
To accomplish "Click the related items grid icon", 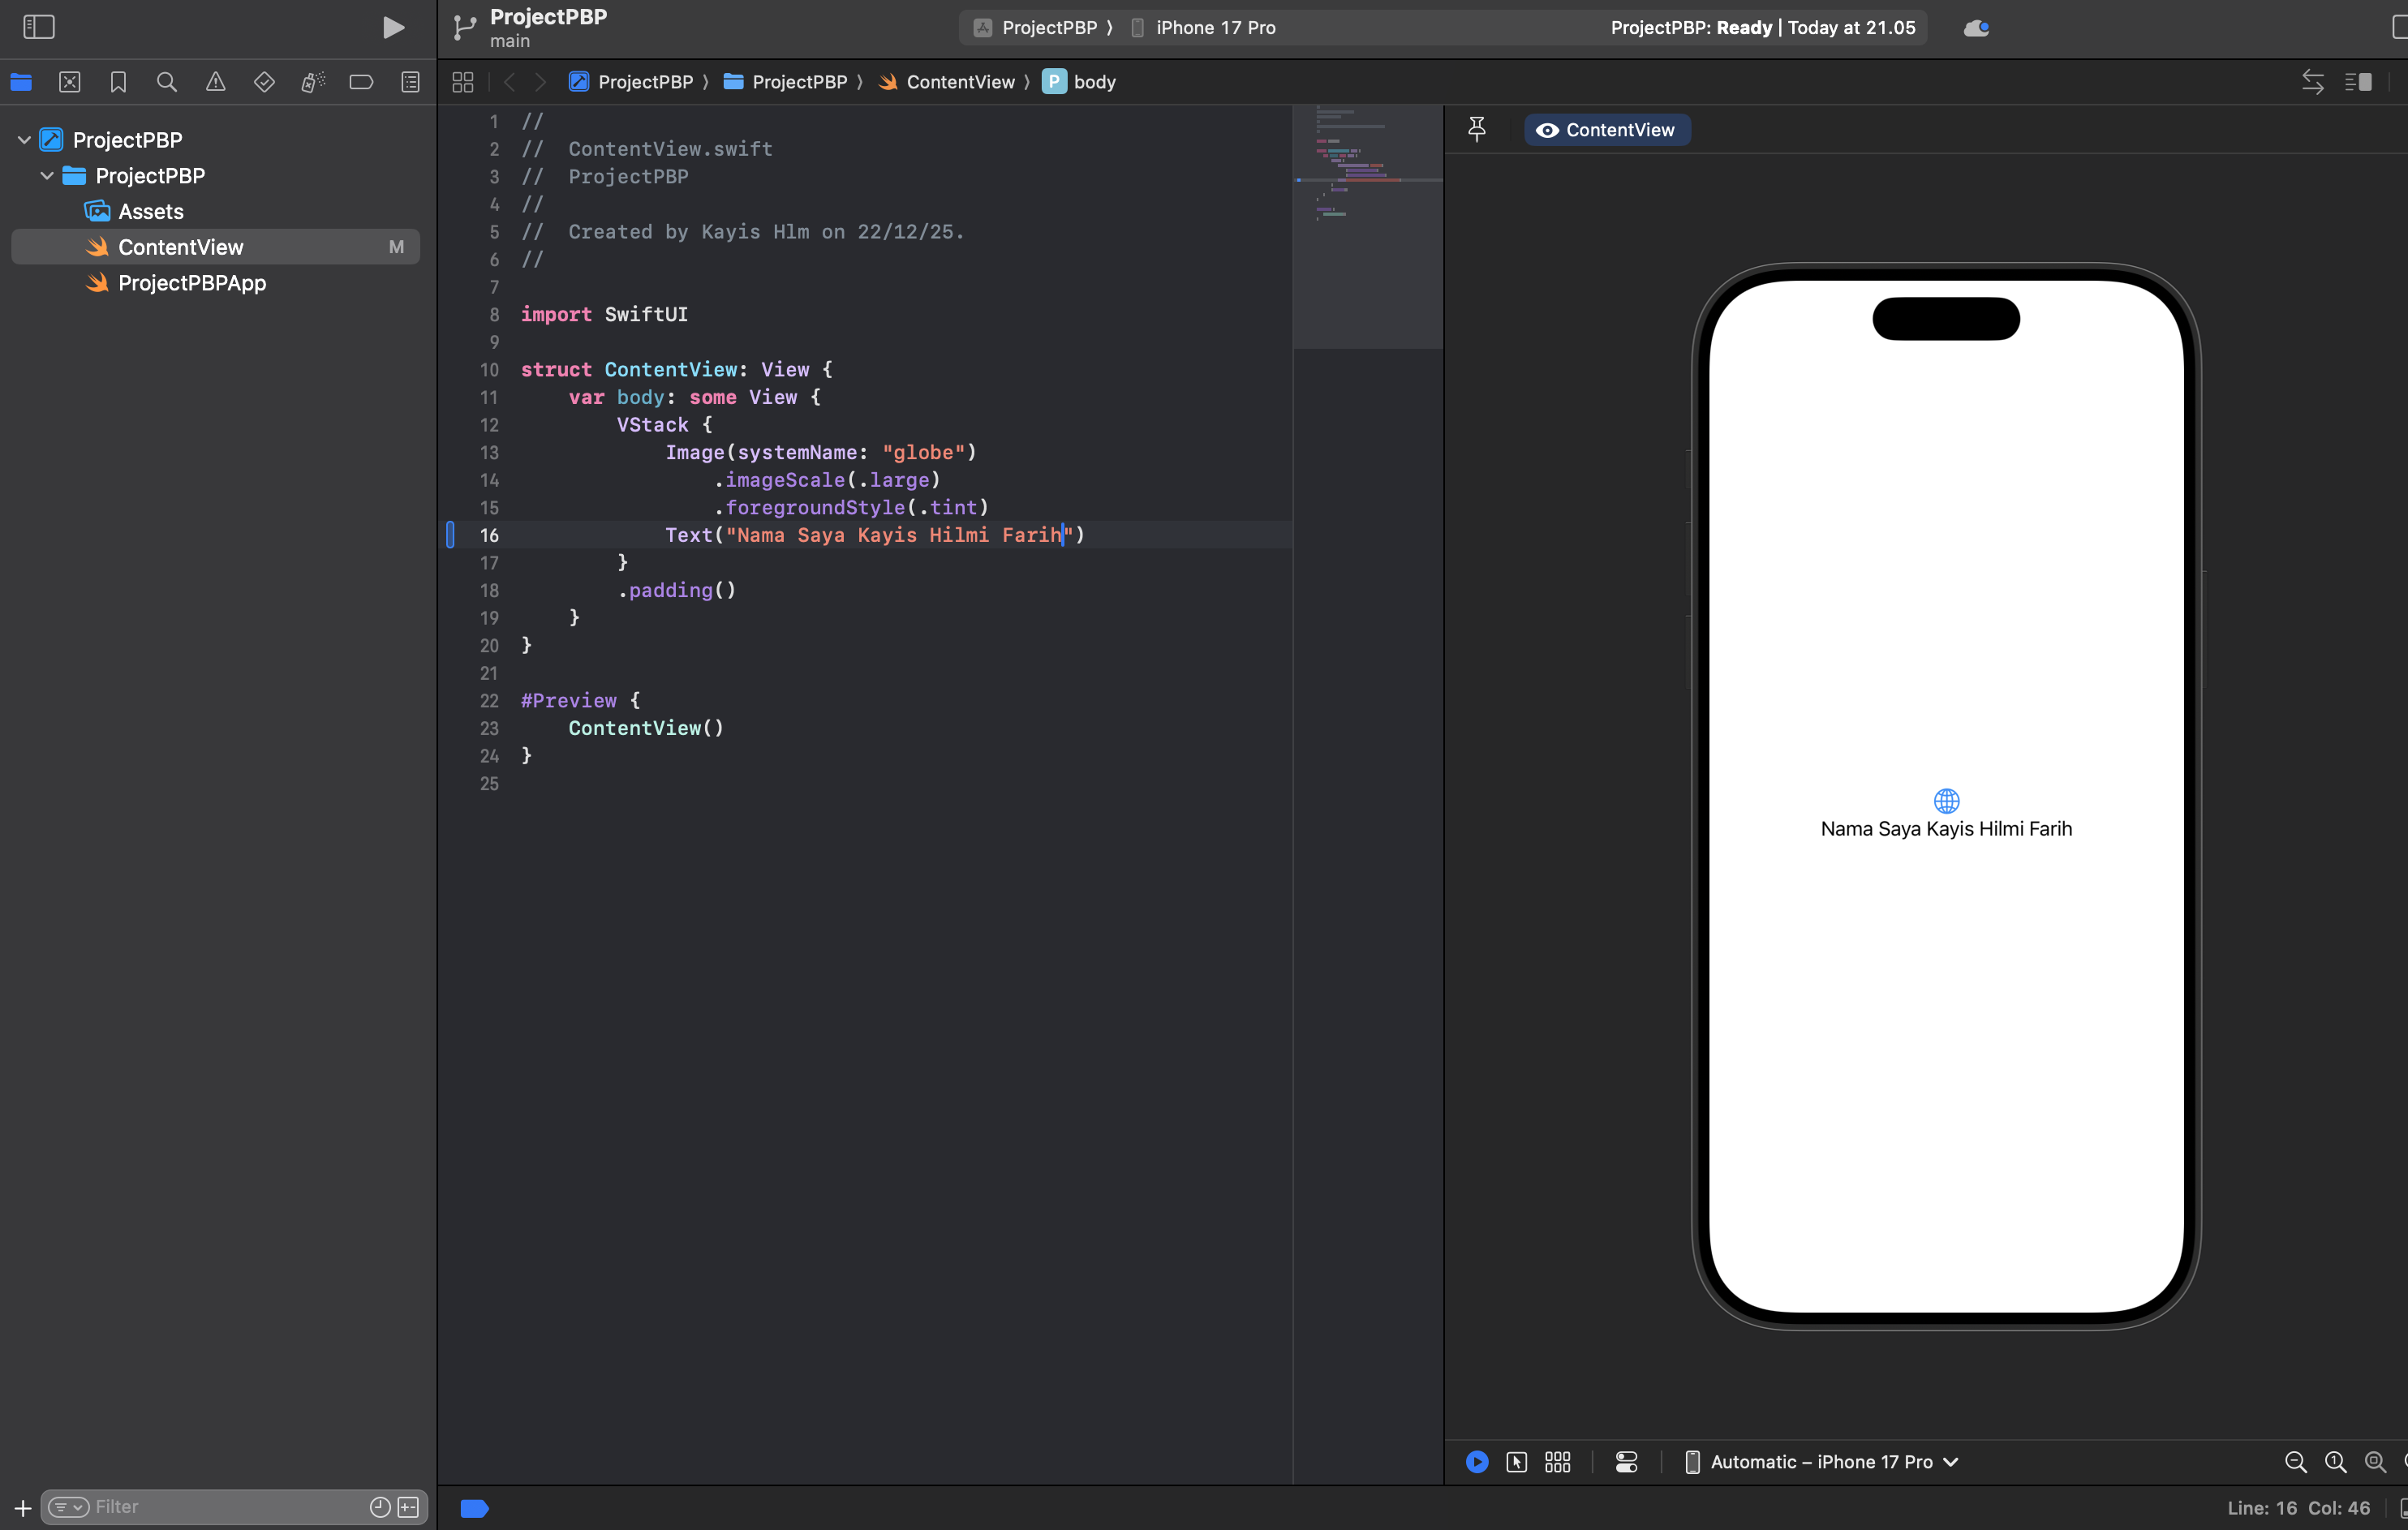I will [462, 82].
